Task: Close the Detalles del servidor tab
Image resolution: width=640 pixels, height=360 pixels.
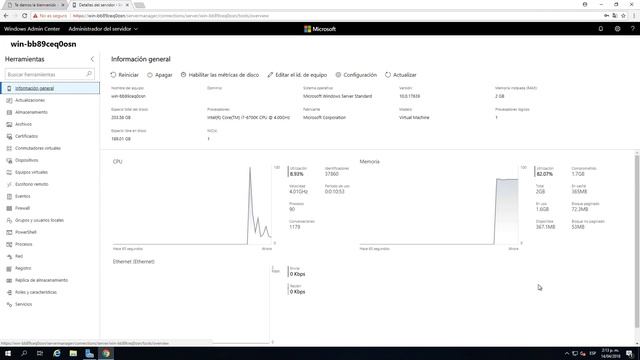Action: [x=127, y=5]
